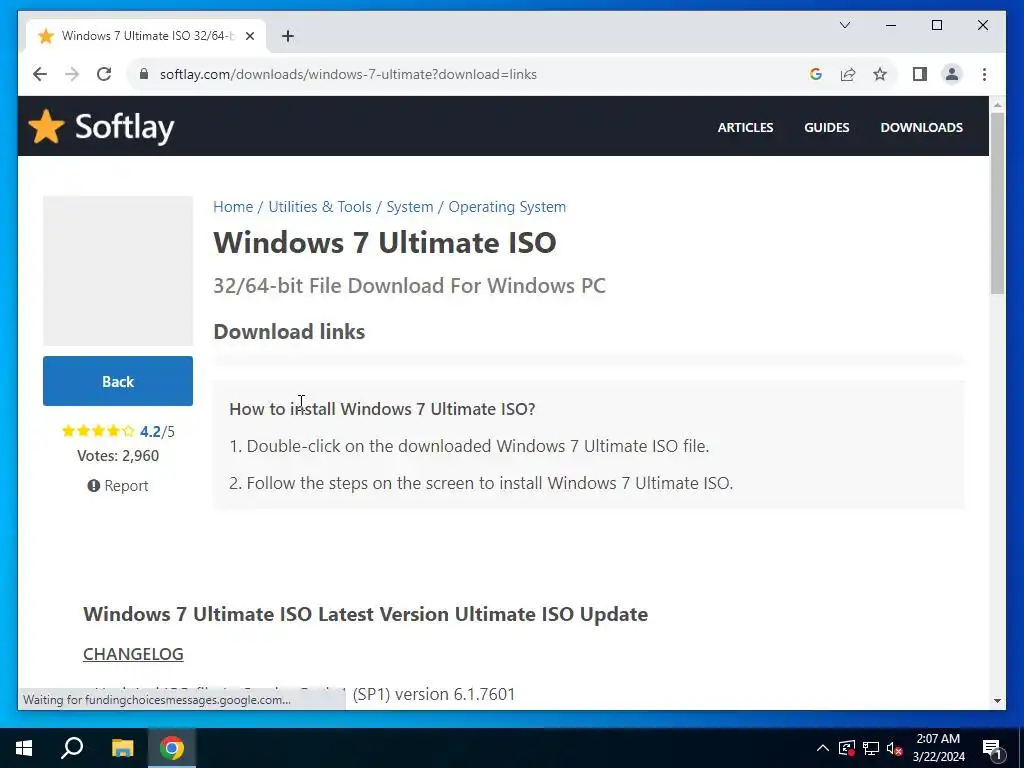The width and height of the screenshot is (1024, 768).
Task: Open the Windows Start menu
Action: click(x=24, y=748)
